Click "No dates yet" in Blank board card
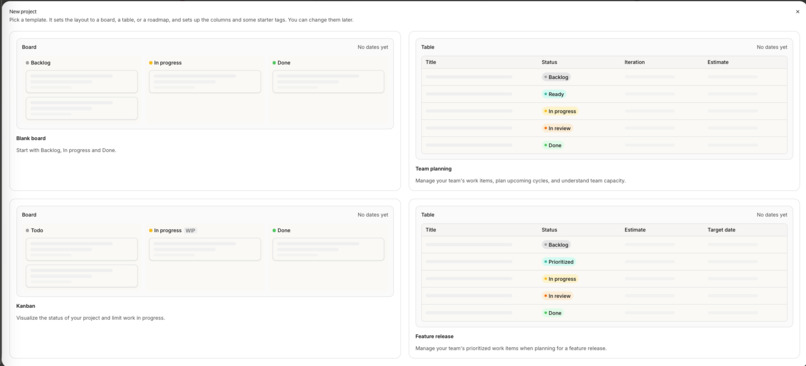806x366 pixels. [x=373, y=47]
